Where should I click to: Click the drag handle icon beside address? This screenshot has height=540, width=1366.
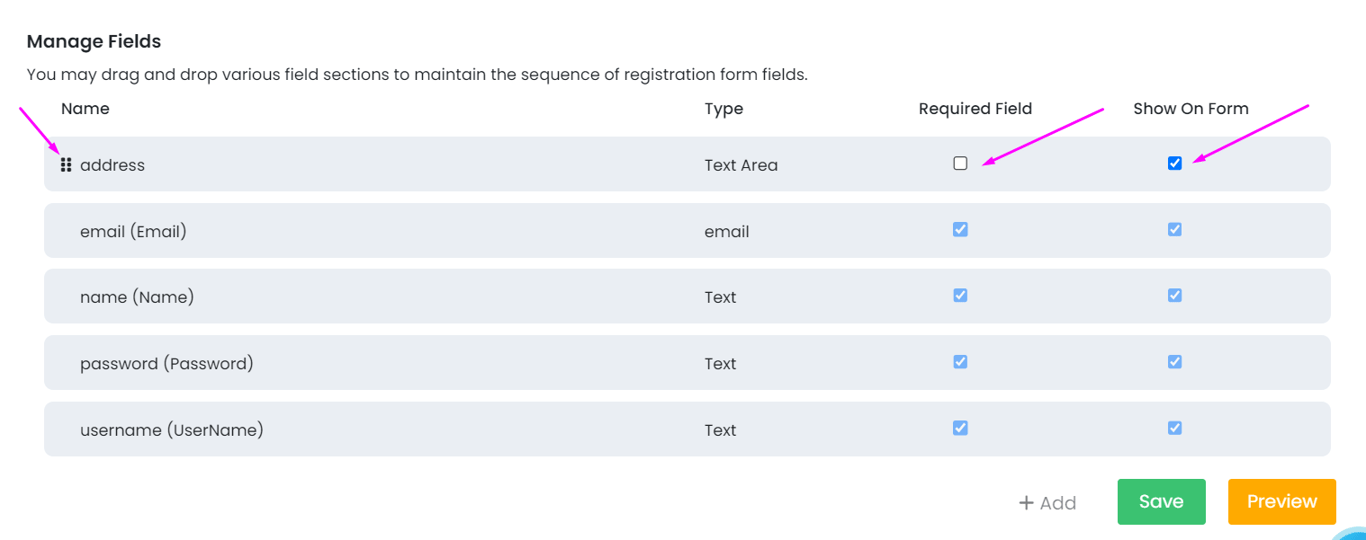point(66,165)
